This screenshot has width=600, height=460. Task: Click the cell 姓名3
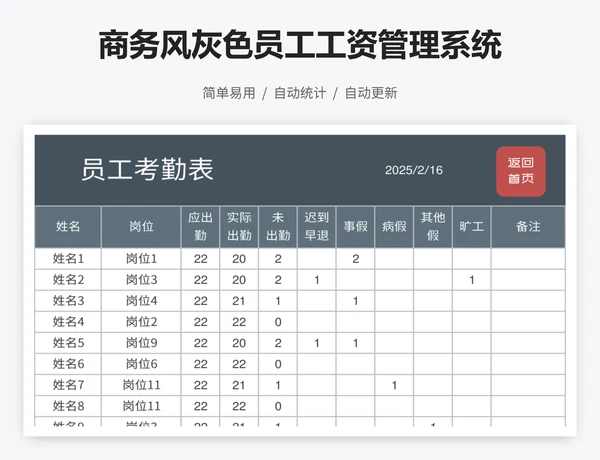click(x=68, y=301)
